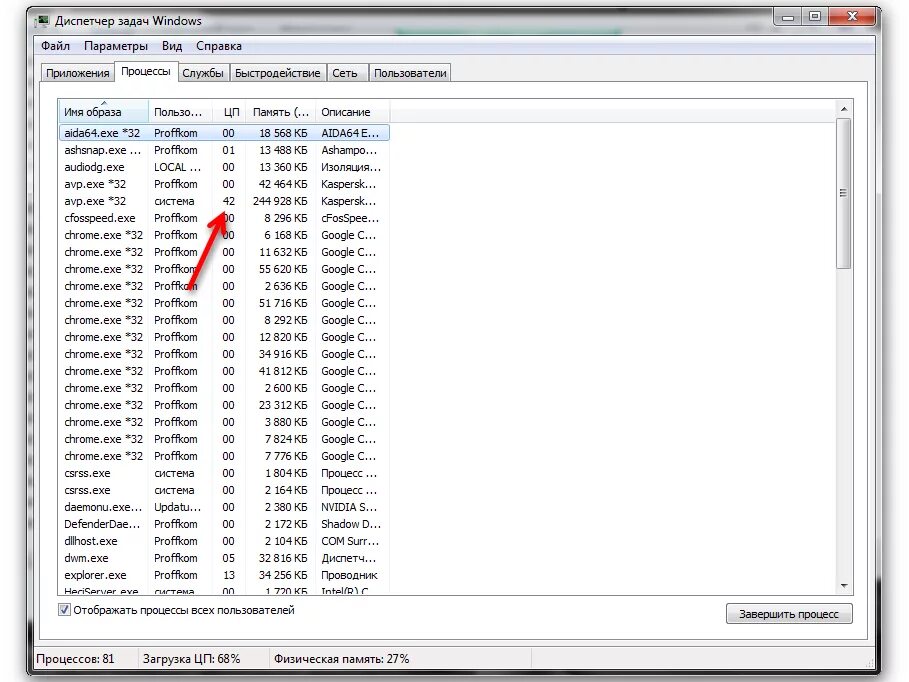Click the NVIDIA S... description cell

pyautogui.click(x=349, y=507)
